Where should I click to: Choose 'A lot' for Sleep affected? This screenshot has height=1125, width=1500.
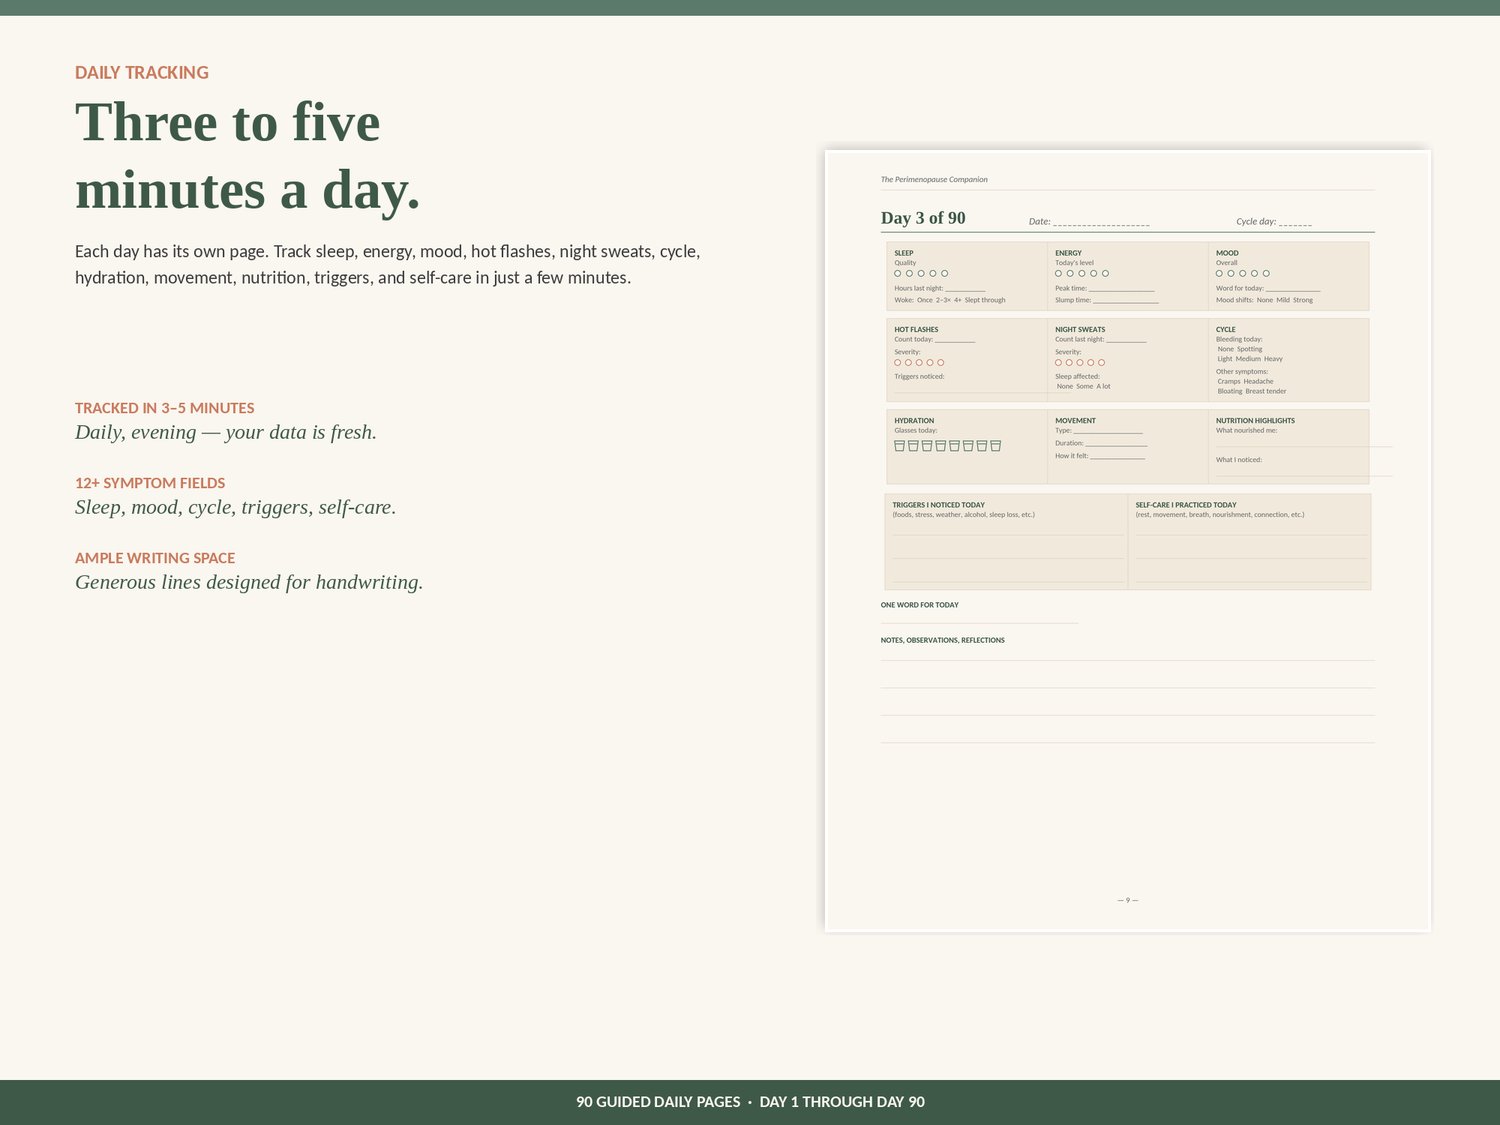click(1103, 386)
